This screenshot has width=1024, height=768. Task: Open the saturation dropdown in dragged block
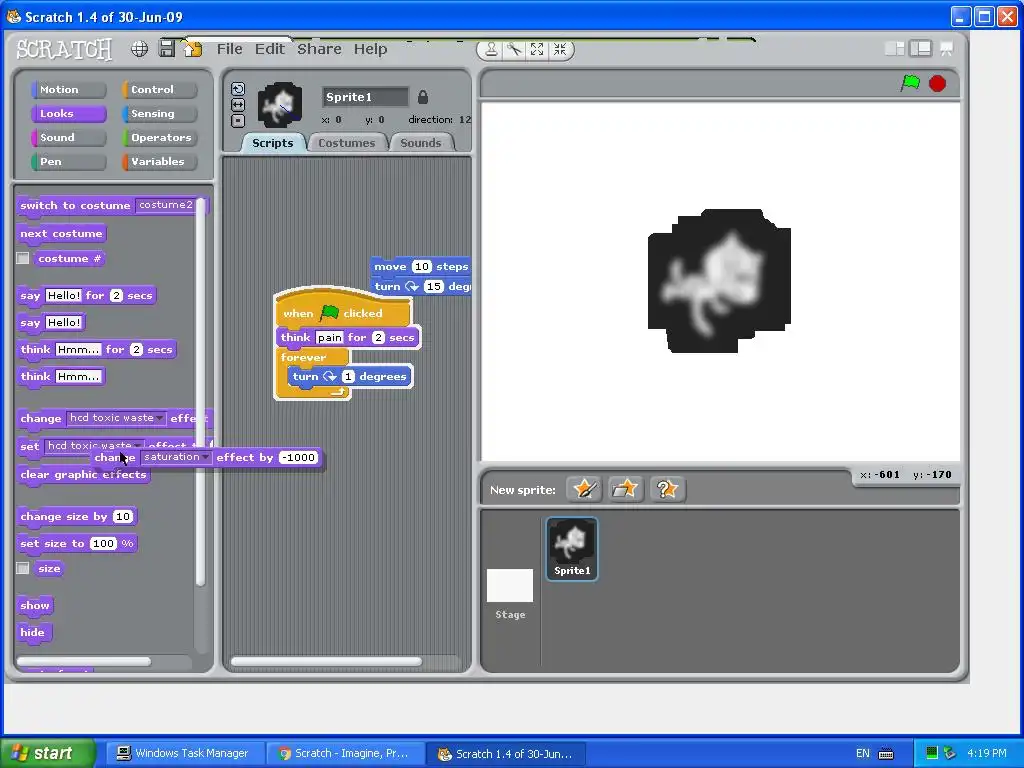tap(176, 457)
